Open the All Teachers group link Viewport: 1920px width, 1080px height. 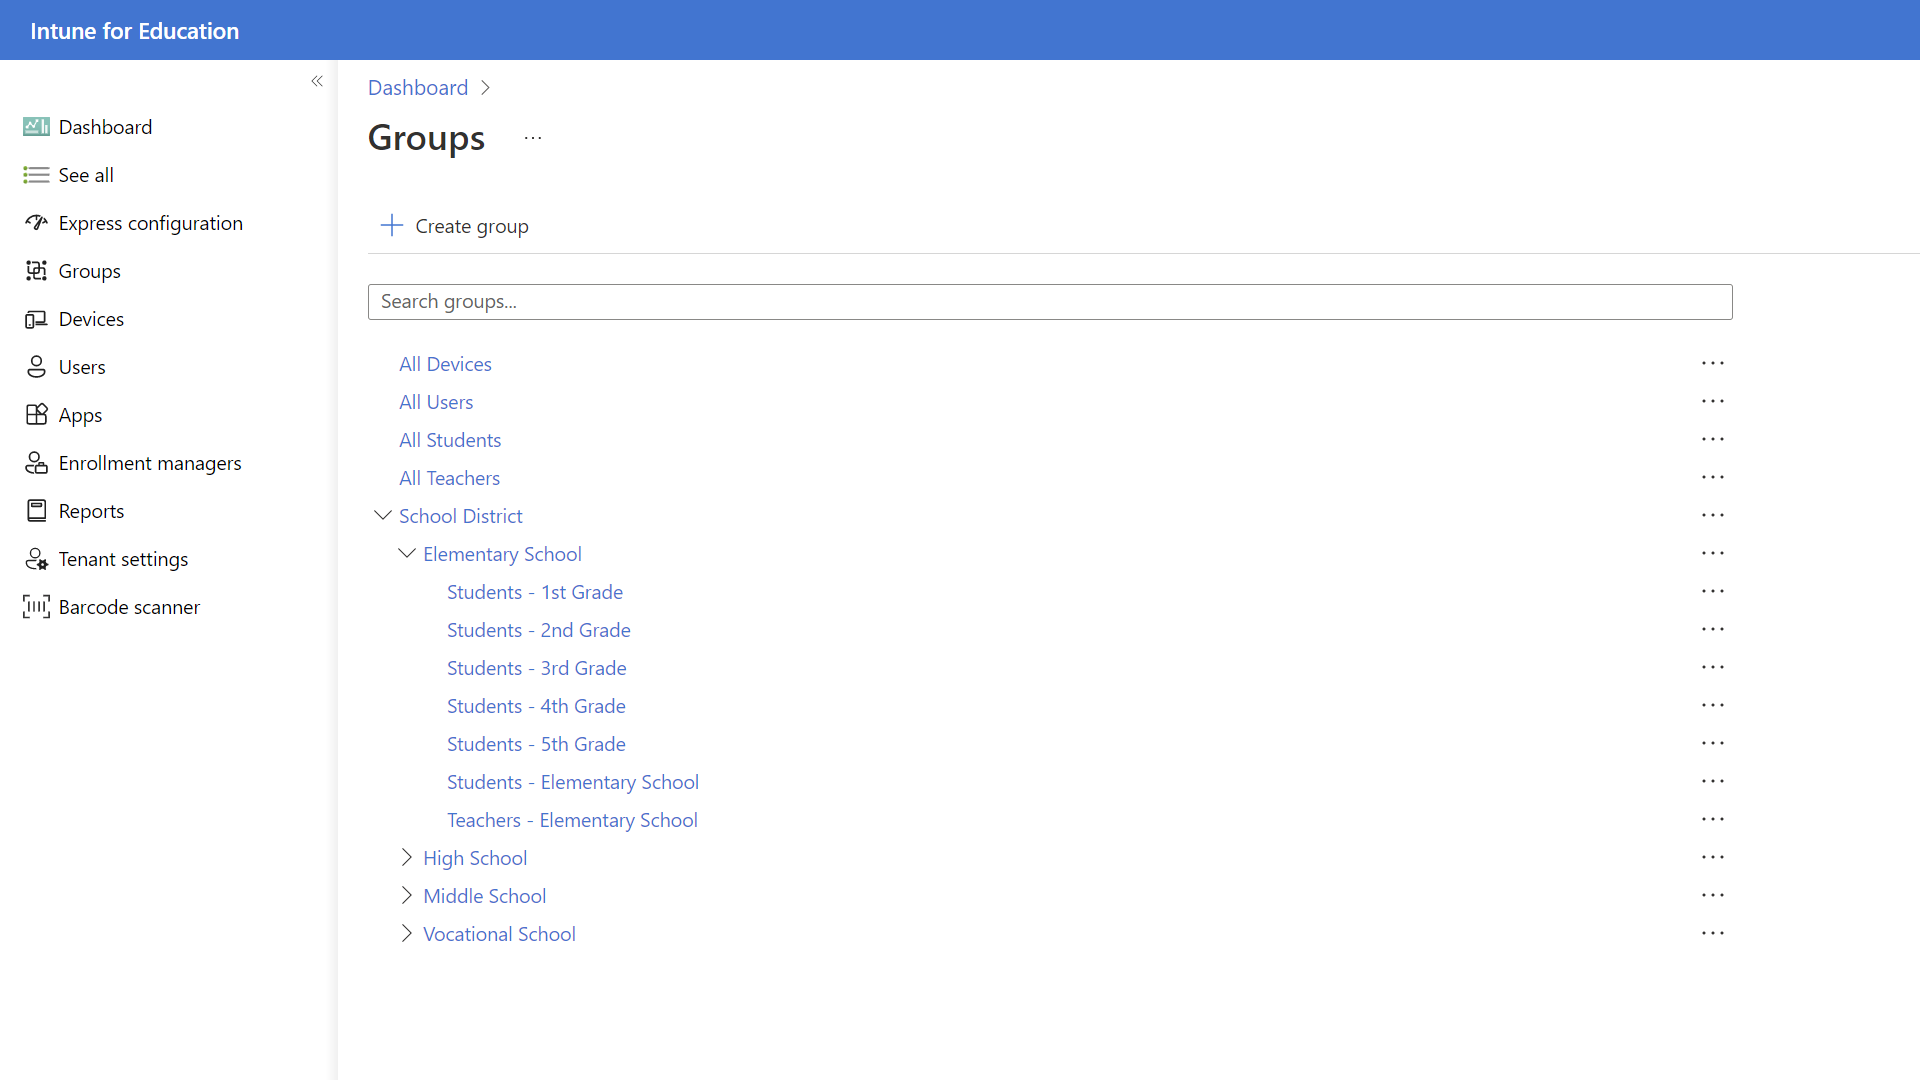point(449,478)
